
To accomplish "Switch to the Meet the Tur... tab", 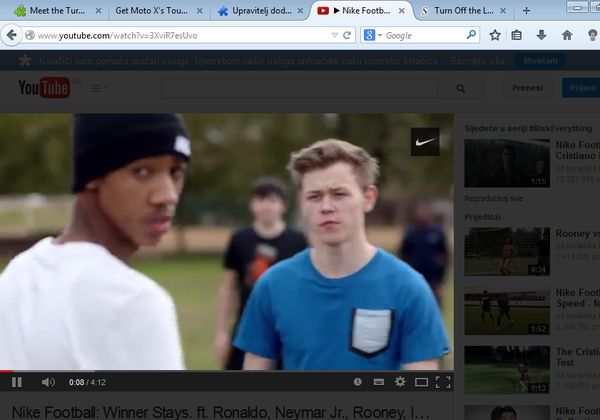I will click(x=57, y=11).
